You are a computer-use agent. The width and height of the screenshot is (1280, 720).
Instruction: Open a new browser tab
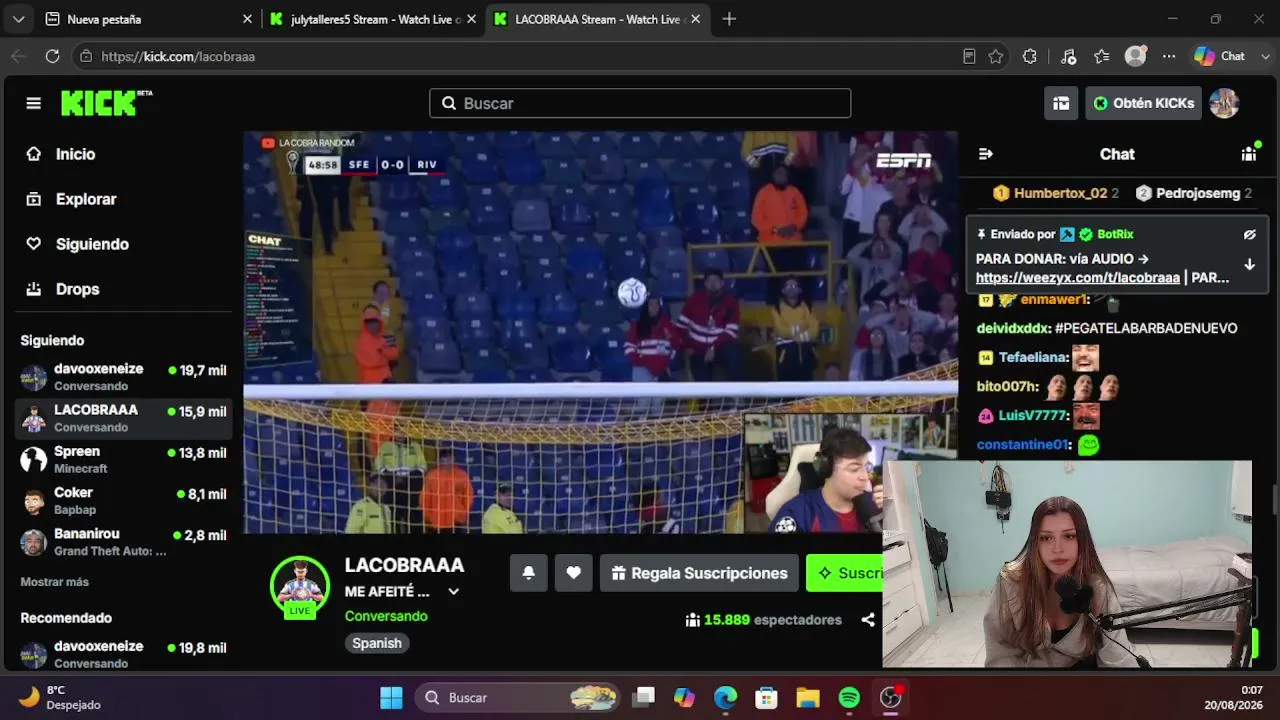coord(729,19)
